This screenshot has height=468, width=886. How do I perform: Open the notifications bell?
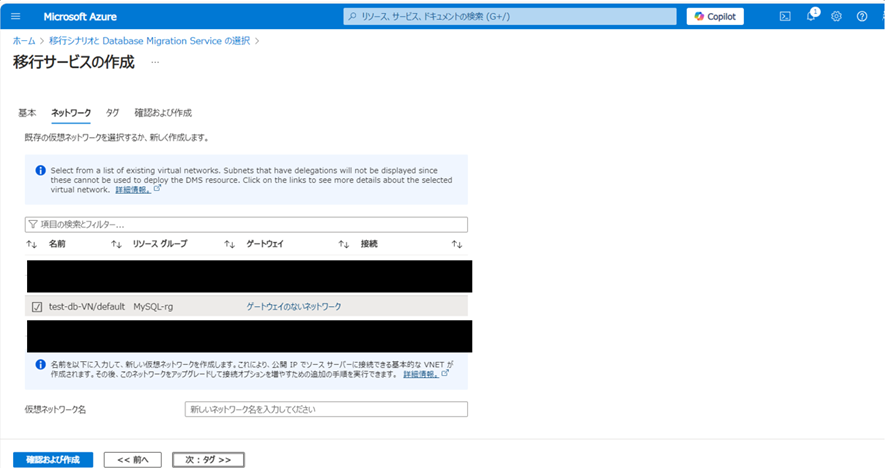click(x=812, y=16)
